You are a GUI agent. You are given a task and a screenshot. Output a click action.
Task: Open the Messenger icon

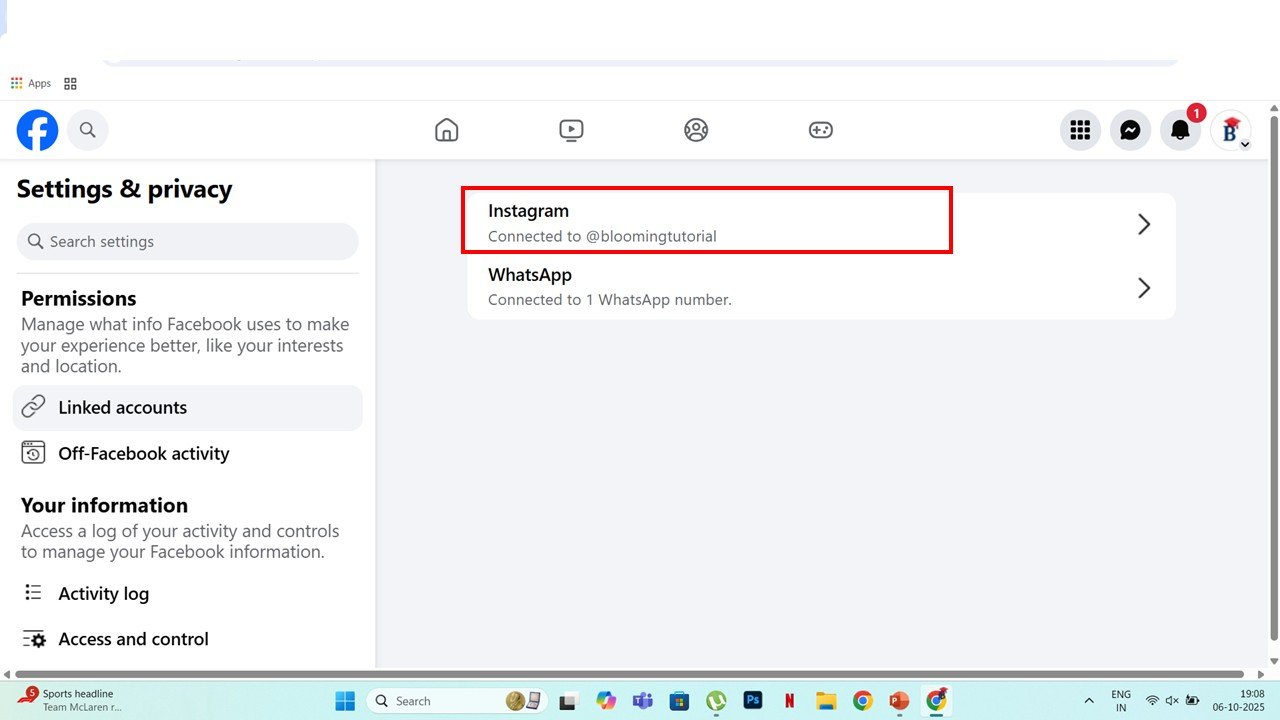[x=1130, y=130]
